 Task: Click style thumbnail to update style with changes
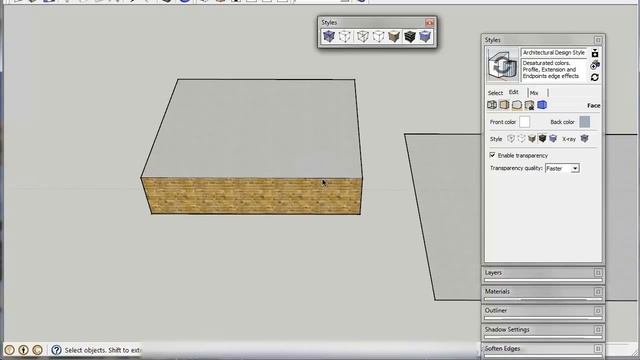pos(502,65)
